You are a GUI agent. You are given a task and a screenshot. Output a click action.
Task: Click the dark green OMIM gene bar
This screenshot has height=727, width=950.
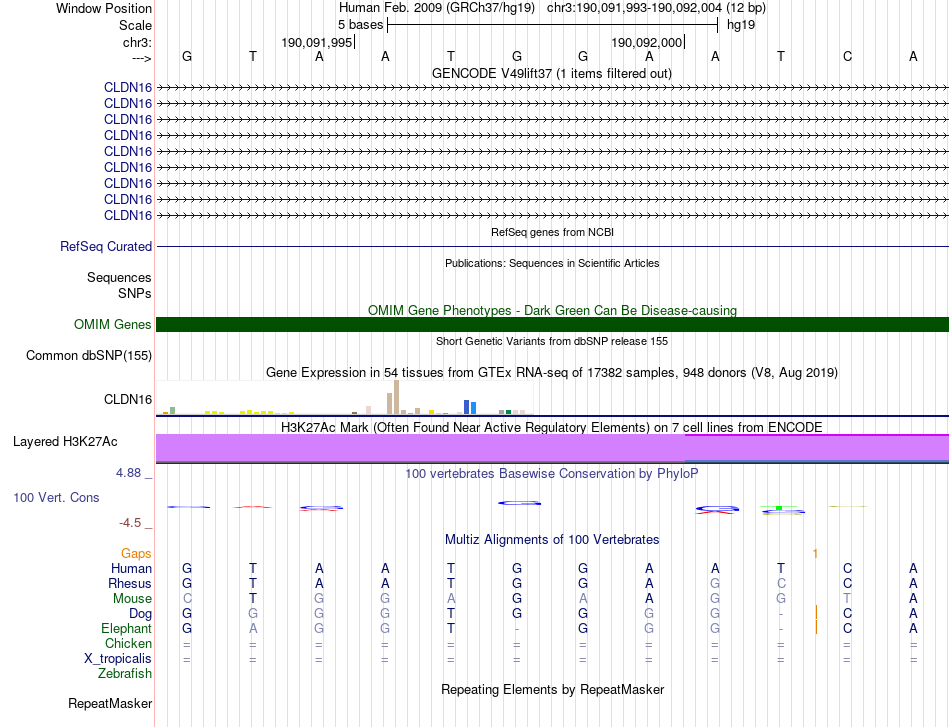click(x=552, y=324)
